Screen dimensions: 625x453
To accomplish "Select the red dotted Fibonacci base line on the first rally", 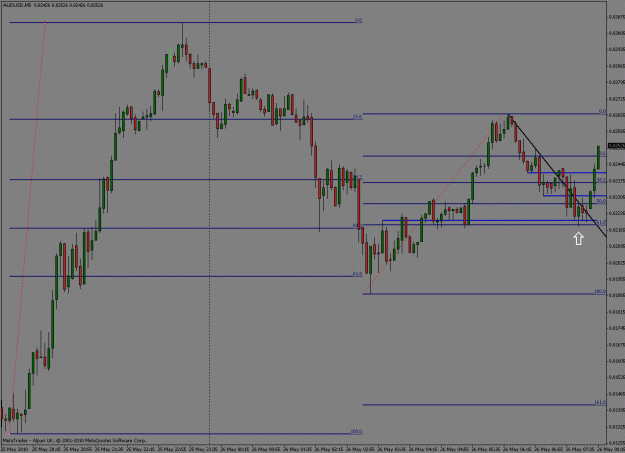I will click(x=27, y=228).
